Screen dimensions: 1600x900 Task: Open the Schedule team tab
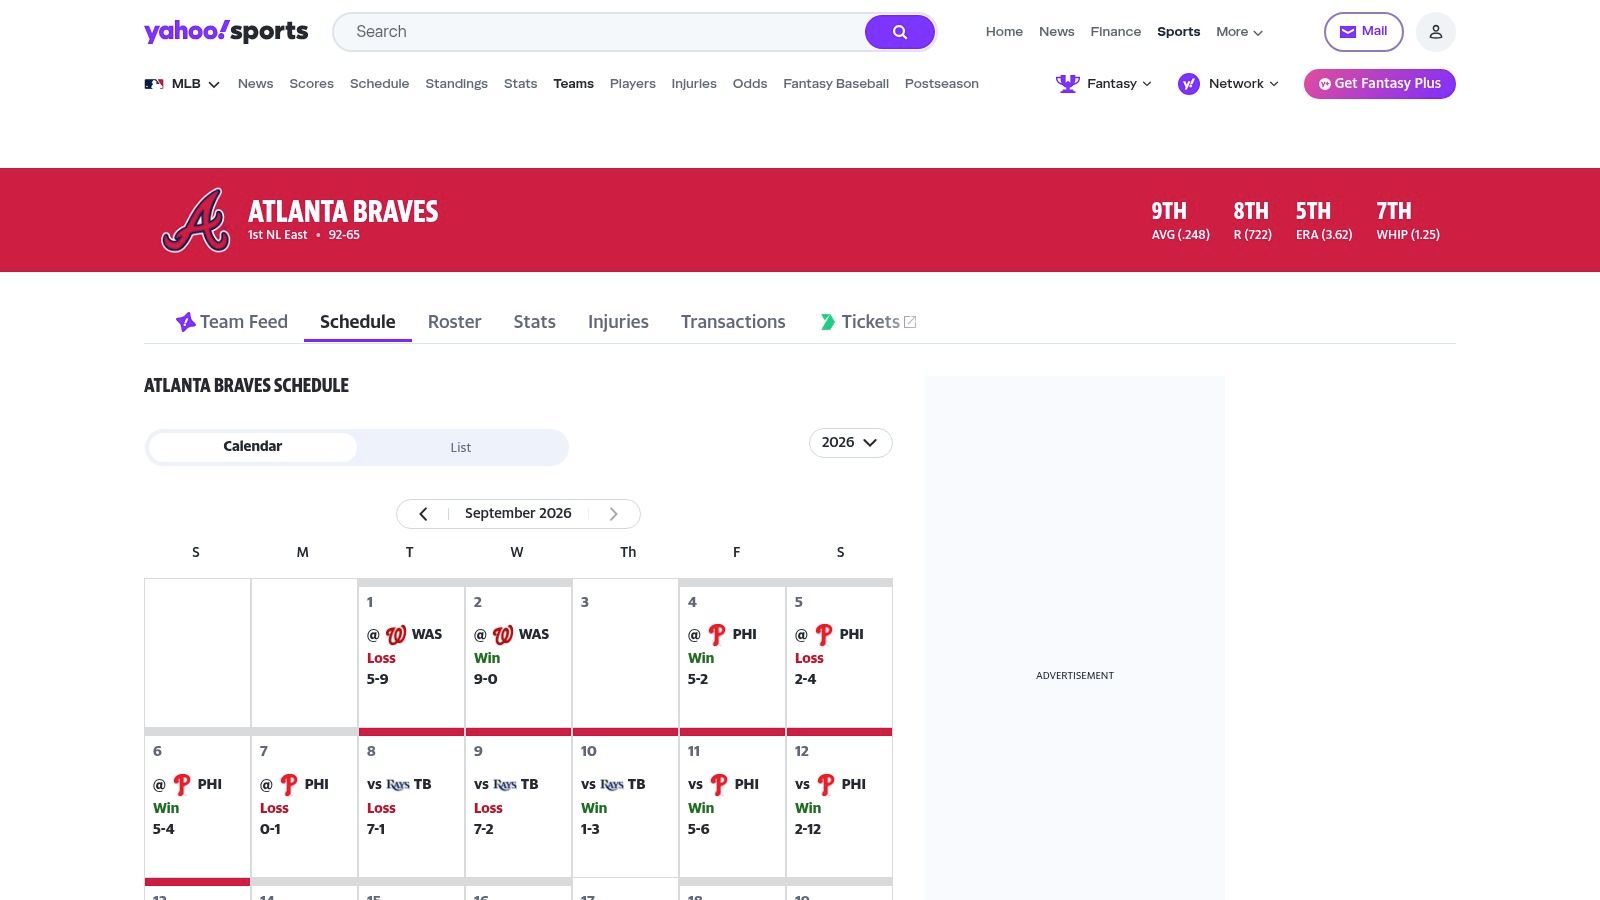click(358, 322)
